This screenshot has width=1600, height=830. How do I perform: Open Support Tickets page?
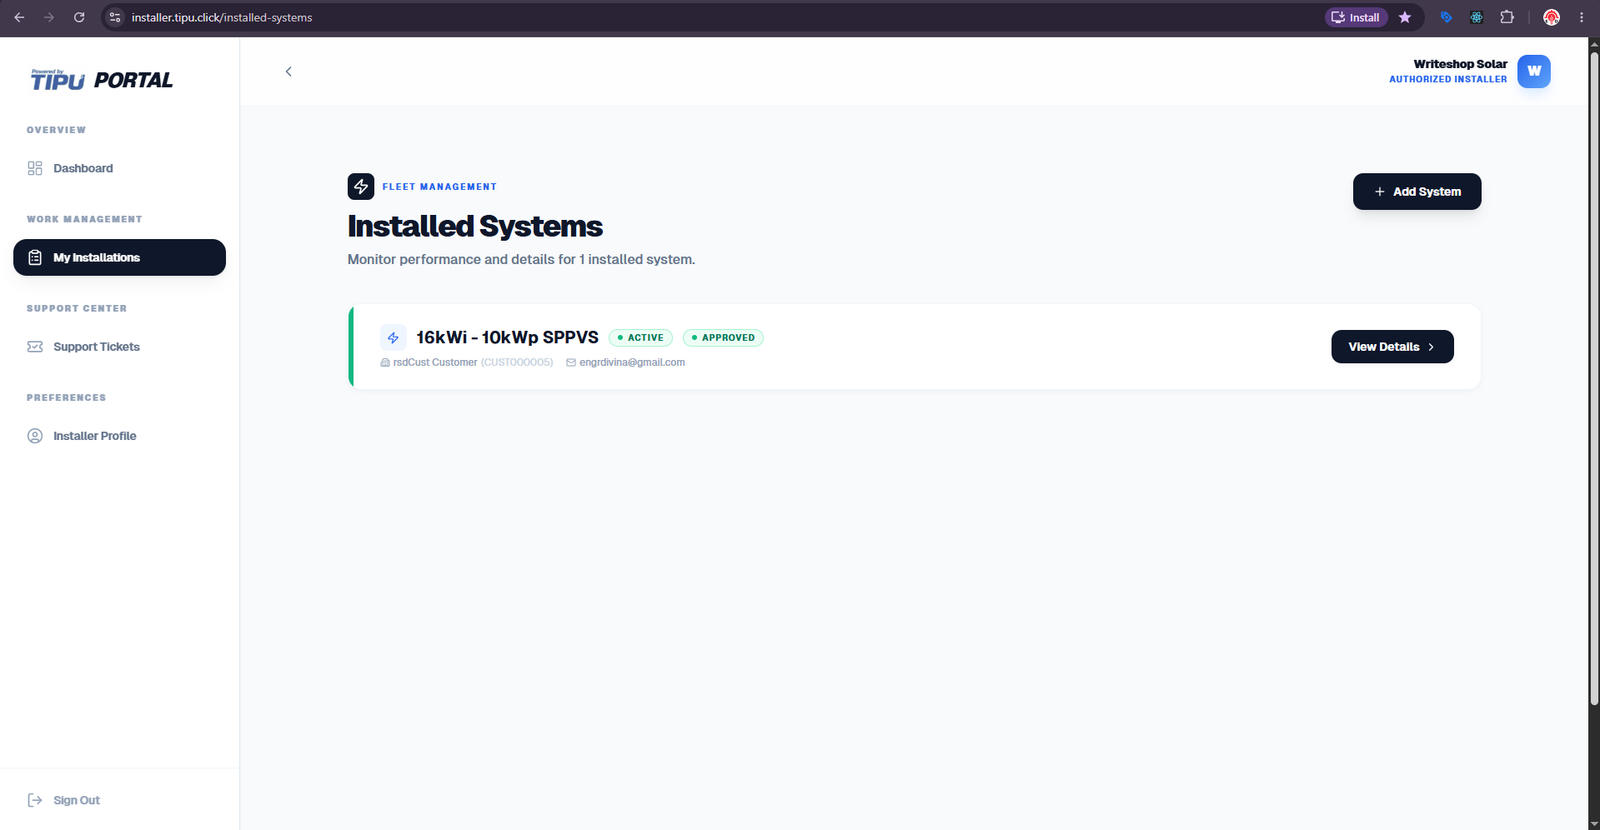pos(119,347)
